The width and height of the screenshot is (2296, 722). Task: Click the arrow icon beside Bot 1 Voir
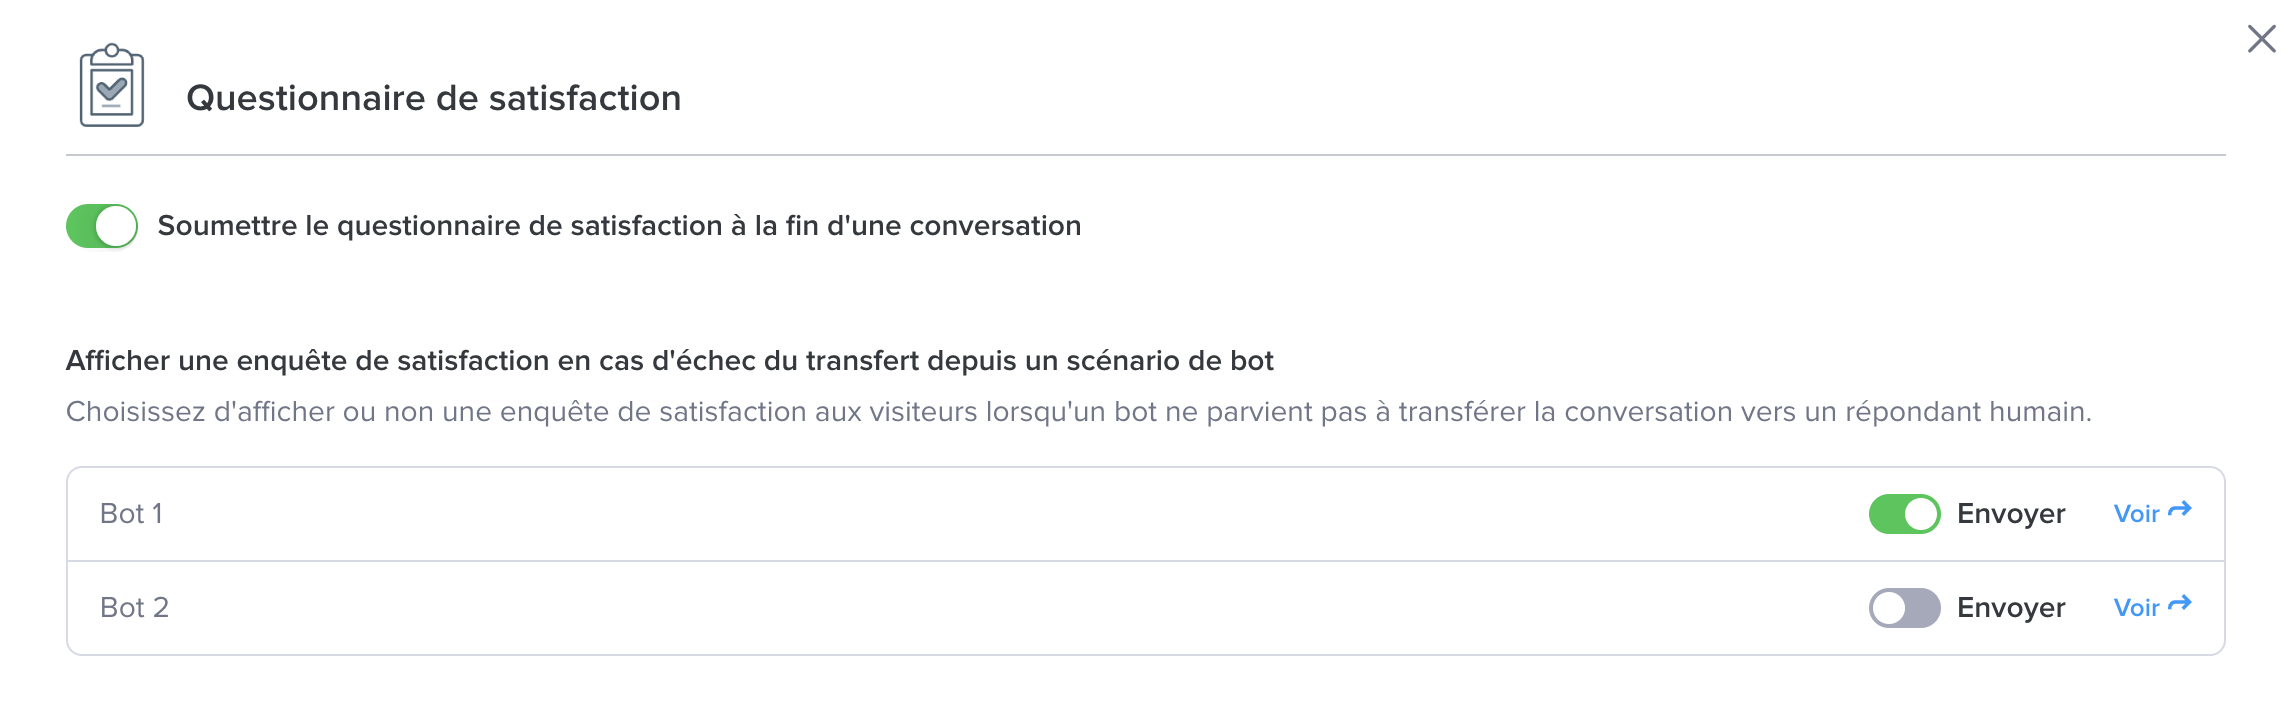coord(2180,510)
